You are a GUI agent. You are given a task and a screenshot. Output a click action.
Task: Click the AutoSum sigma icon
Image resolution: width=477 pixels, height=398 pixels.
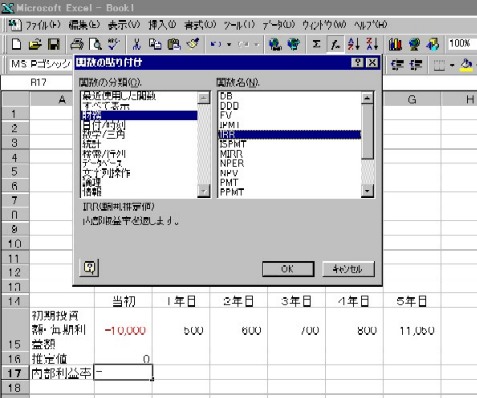(316, 44)
